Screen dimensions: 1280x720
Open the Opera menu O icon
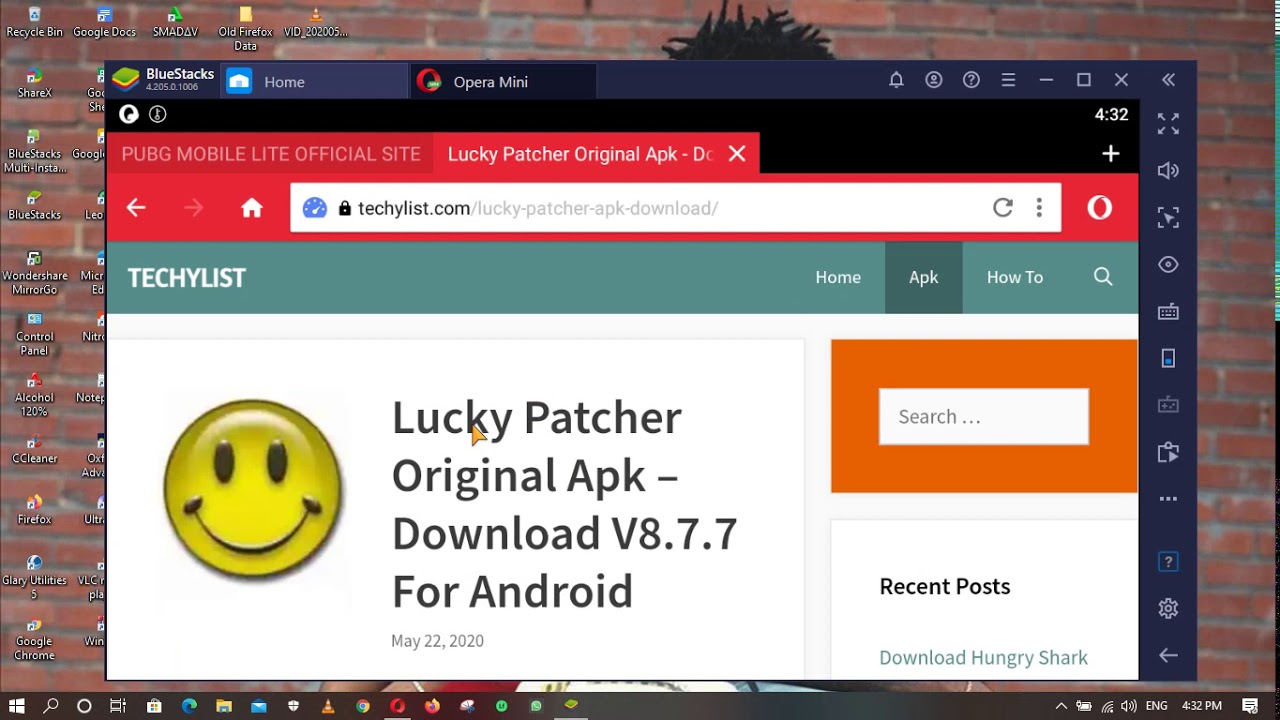click(x=1100, y=208)
